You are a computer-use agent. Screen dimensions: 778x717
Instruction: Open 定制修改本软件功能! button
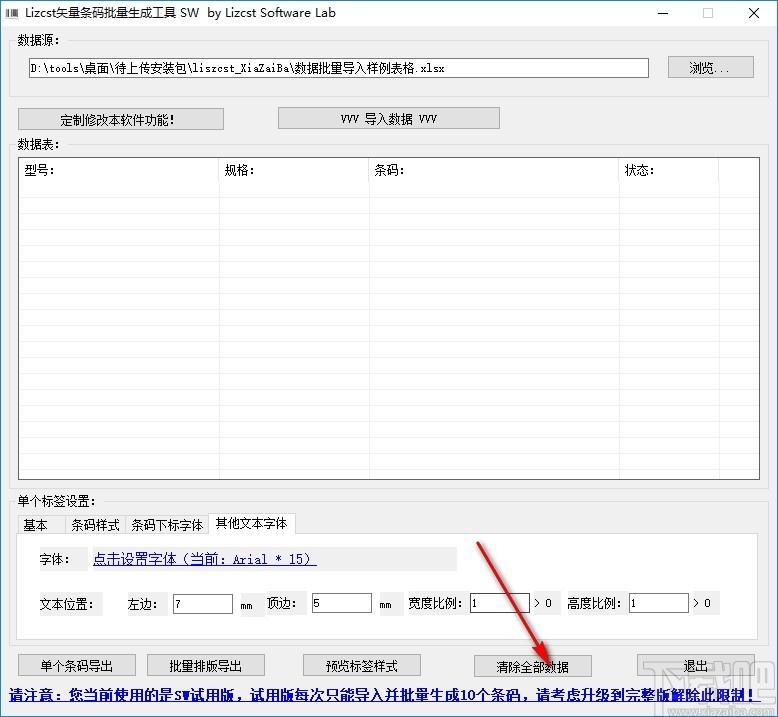[x=121, y=119]
